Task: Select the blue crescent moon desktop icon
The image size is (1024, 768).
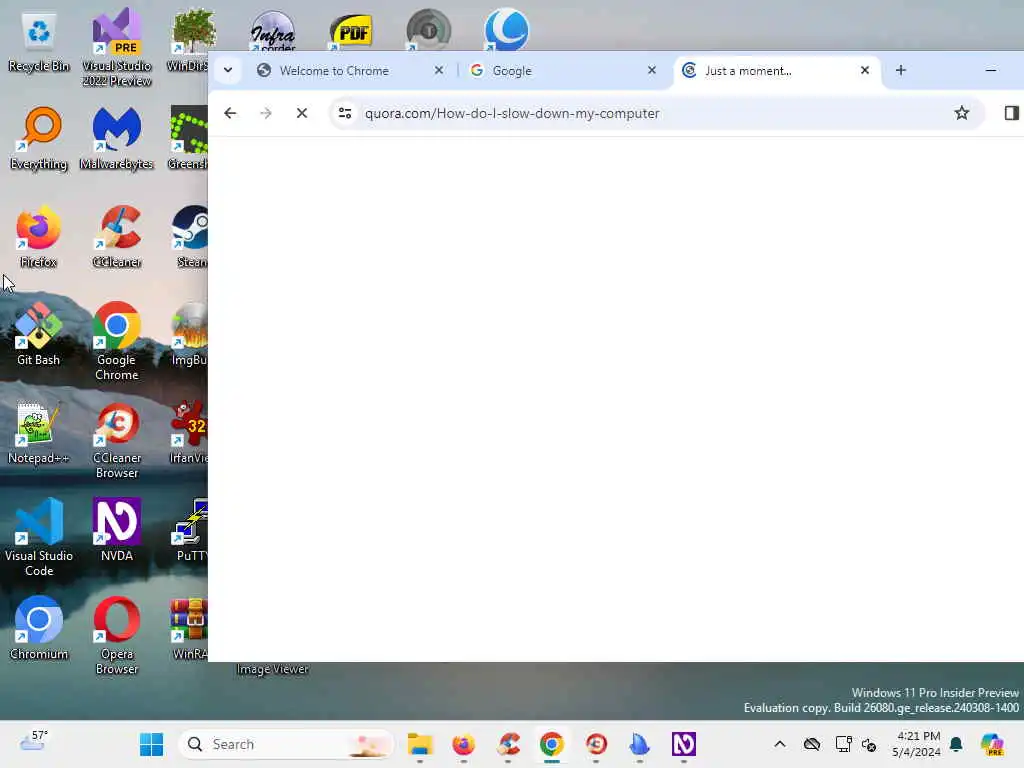Action: coord(507,29)
